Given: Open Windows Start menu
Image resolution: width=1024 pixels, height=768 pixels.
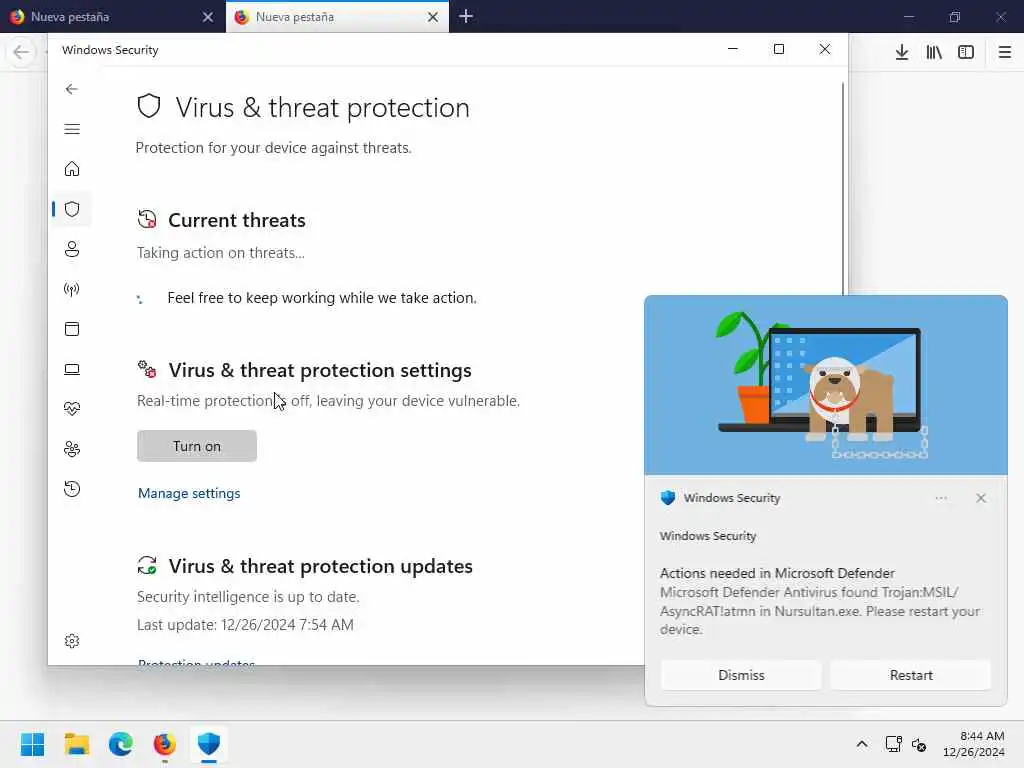Looking at the screenshot, I should pyautogui.click(x=33, y=744).
